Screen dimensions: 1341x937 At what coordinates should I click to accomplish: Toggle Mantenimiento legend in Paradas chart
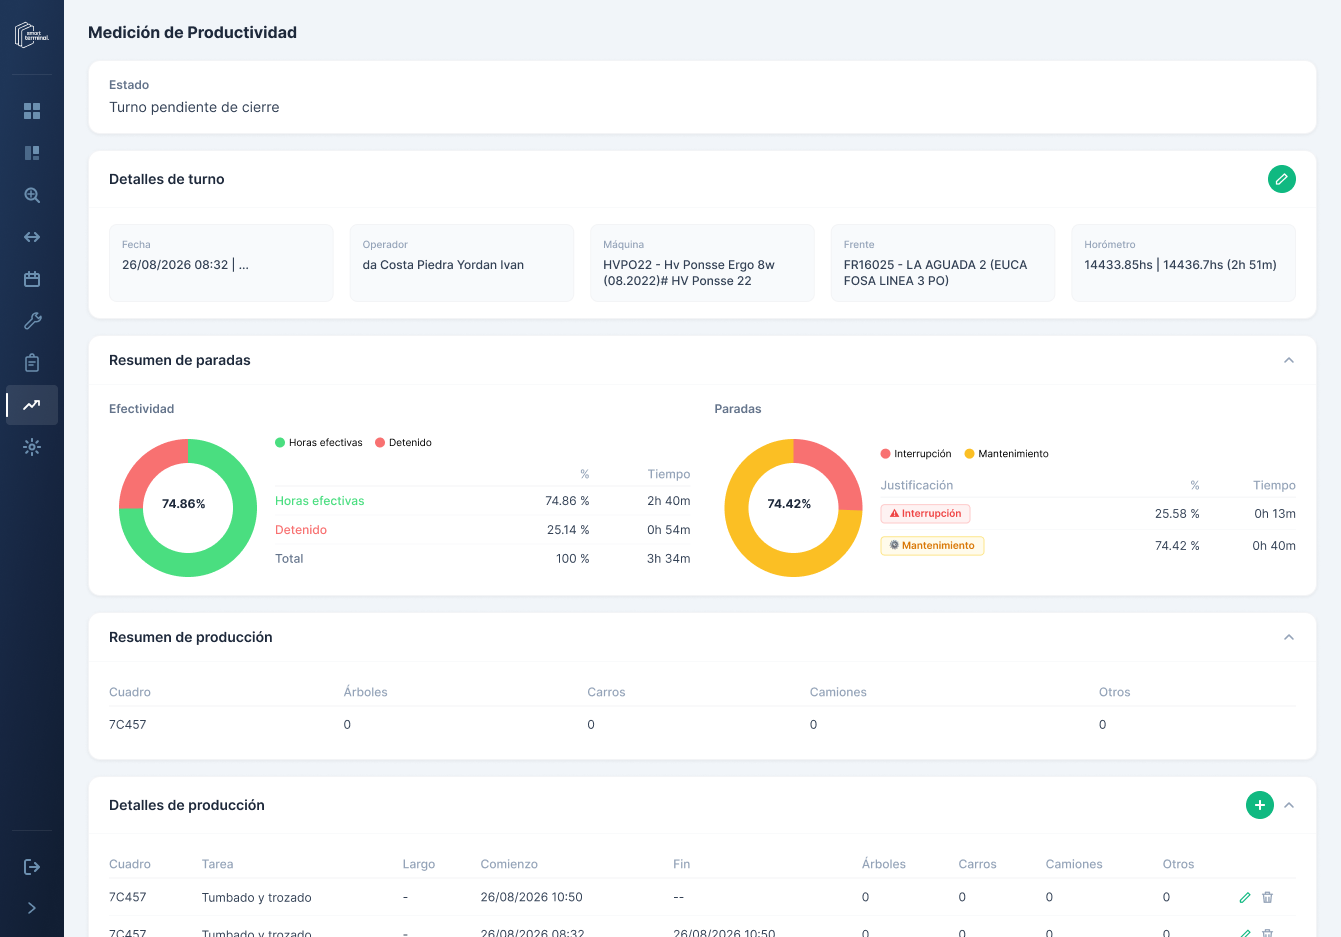pyautogui.click(x=1006, y=454)
